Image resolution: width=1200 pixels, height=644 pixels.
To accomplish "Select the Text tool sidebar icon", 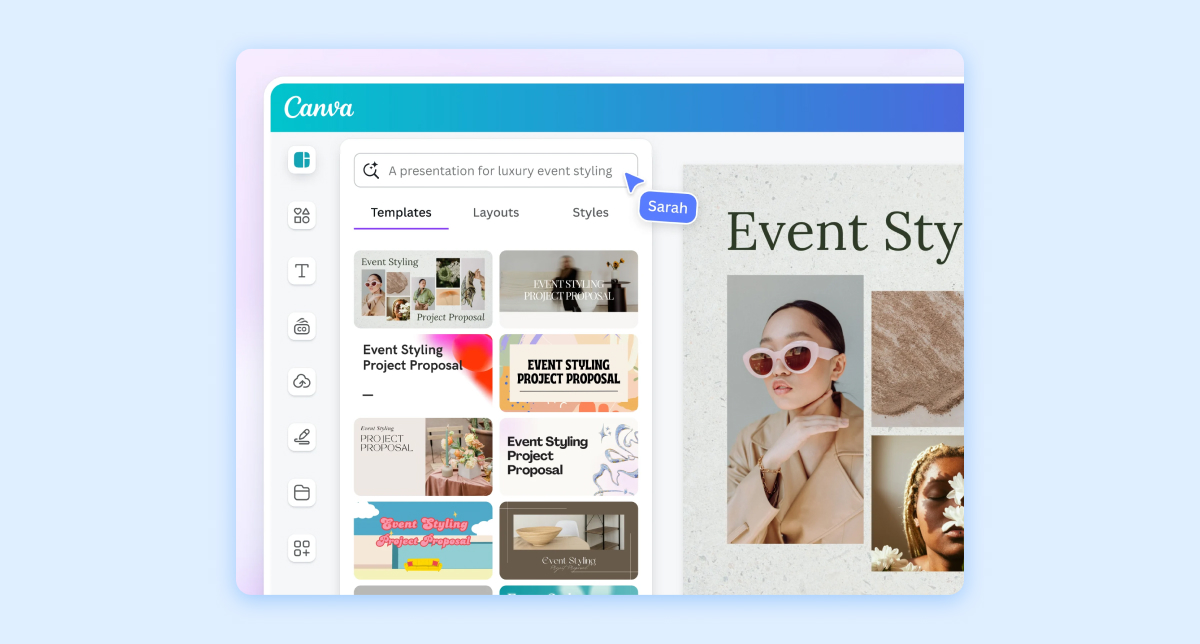I will pyautogui.click(x=302, y=270).
